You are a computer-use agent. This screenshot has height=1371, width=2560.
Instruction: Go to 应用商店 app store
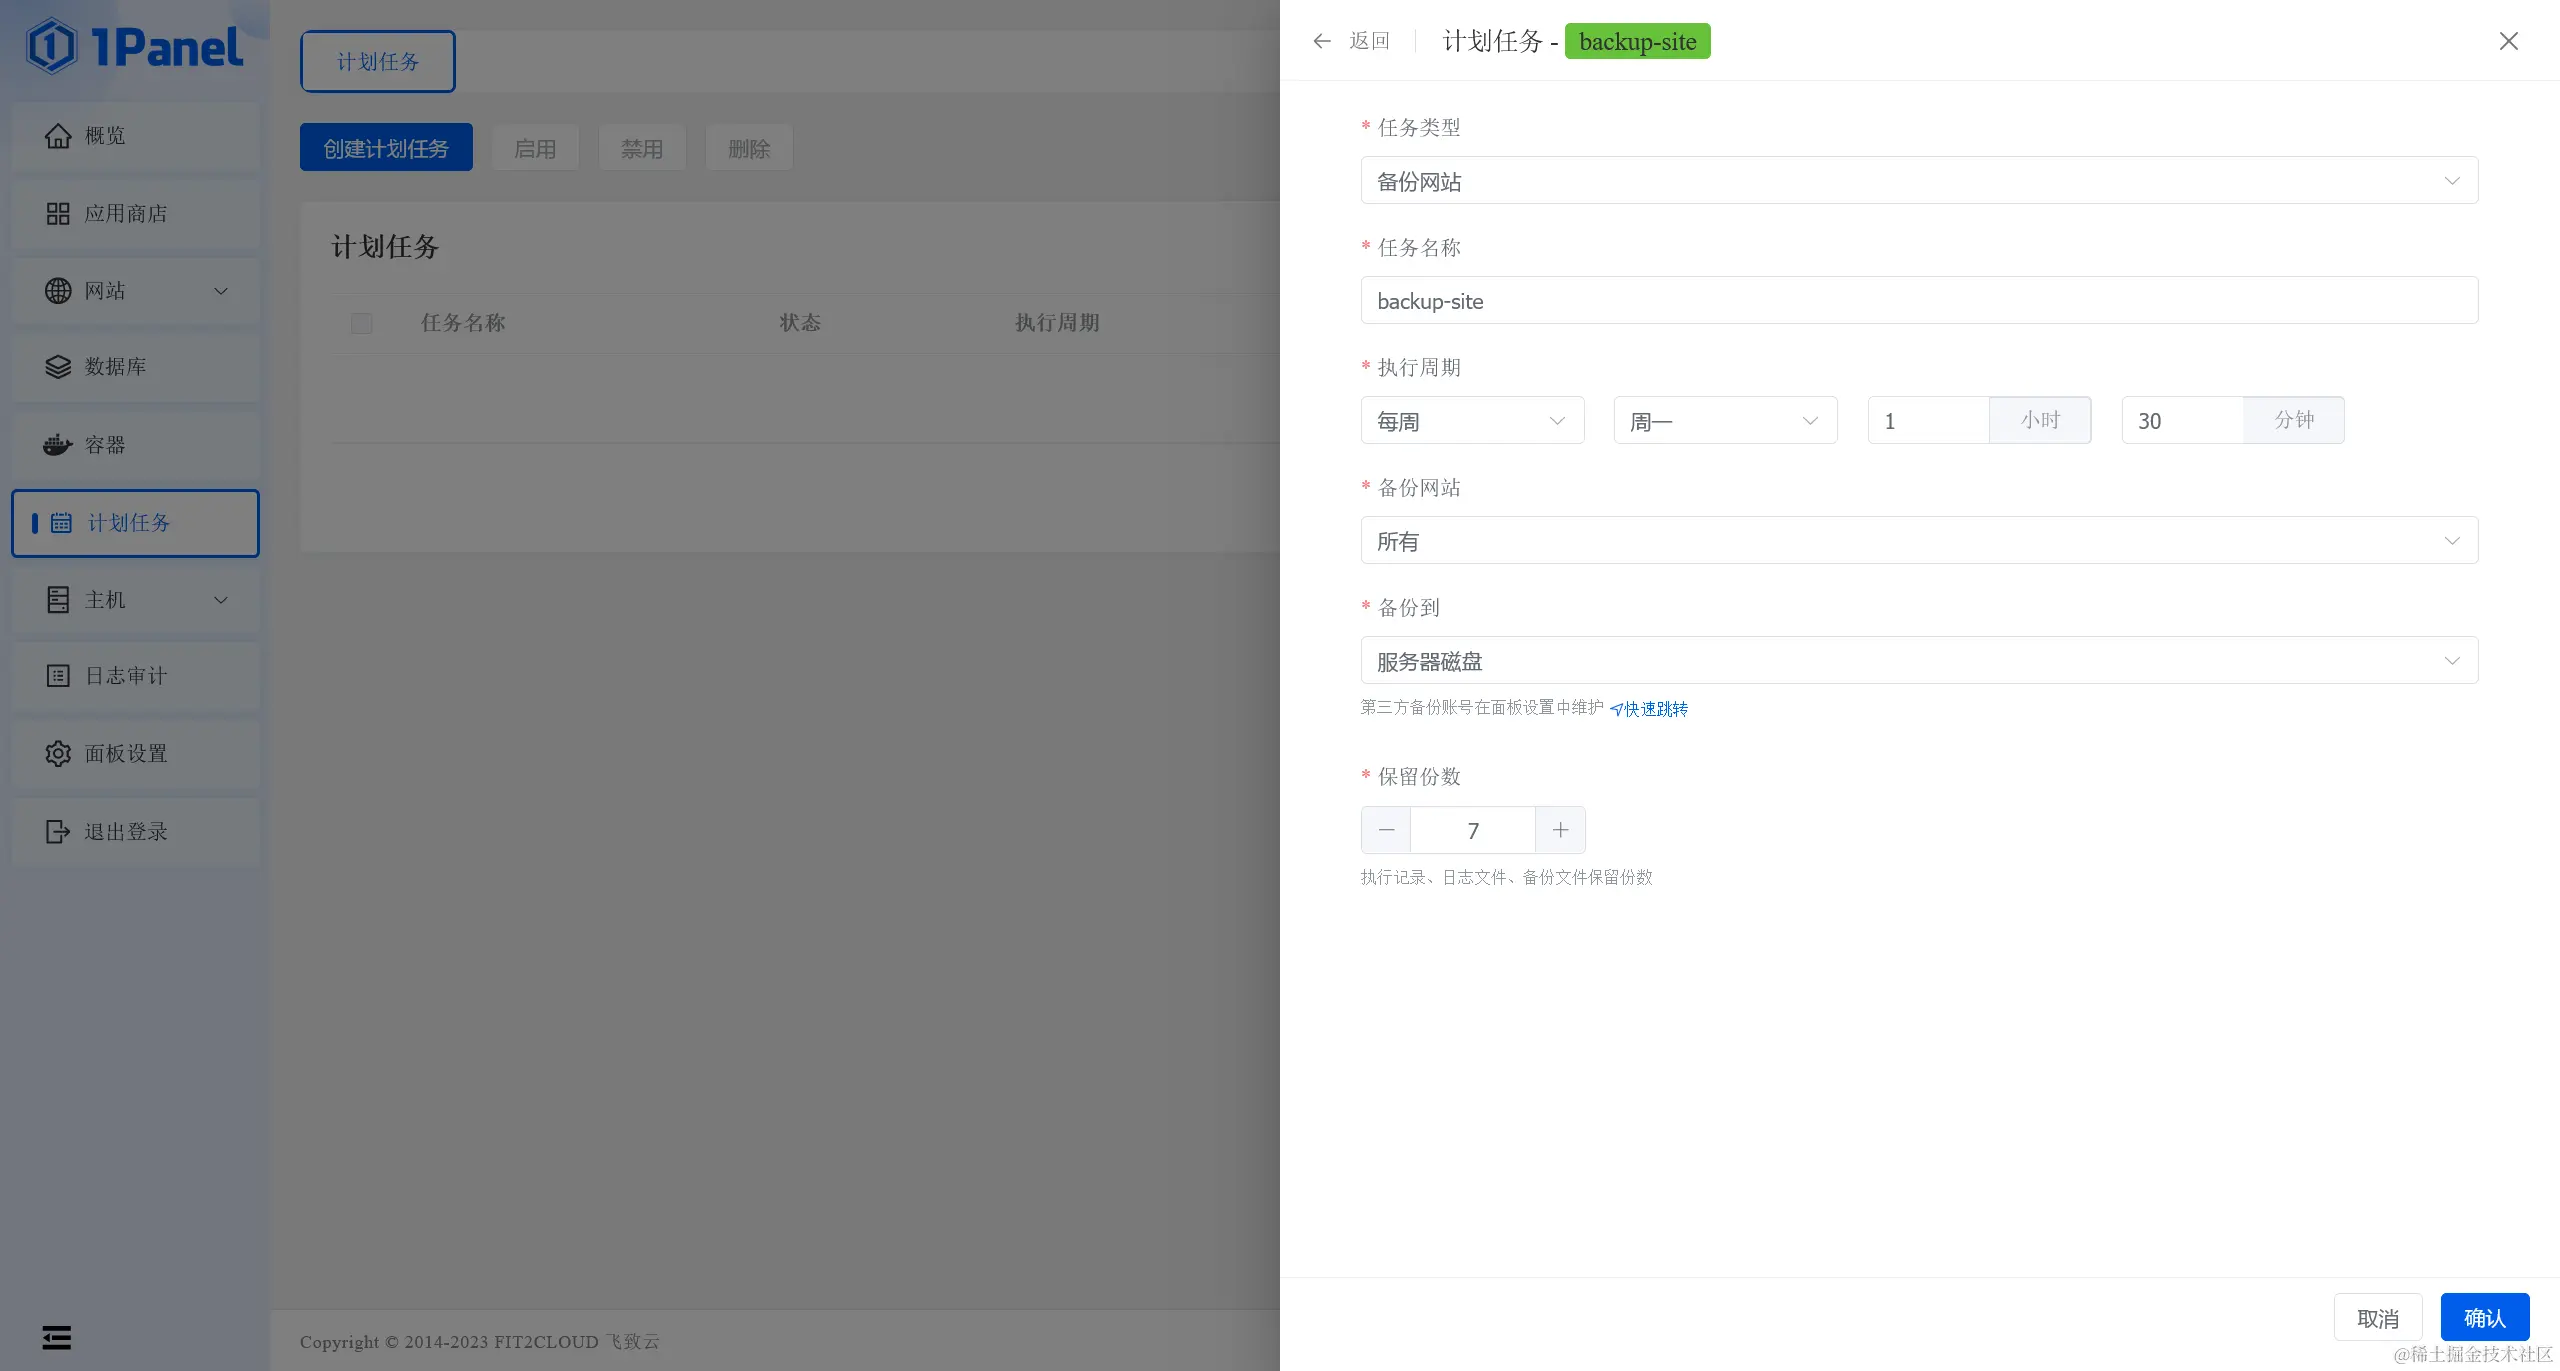coord(125,214)
